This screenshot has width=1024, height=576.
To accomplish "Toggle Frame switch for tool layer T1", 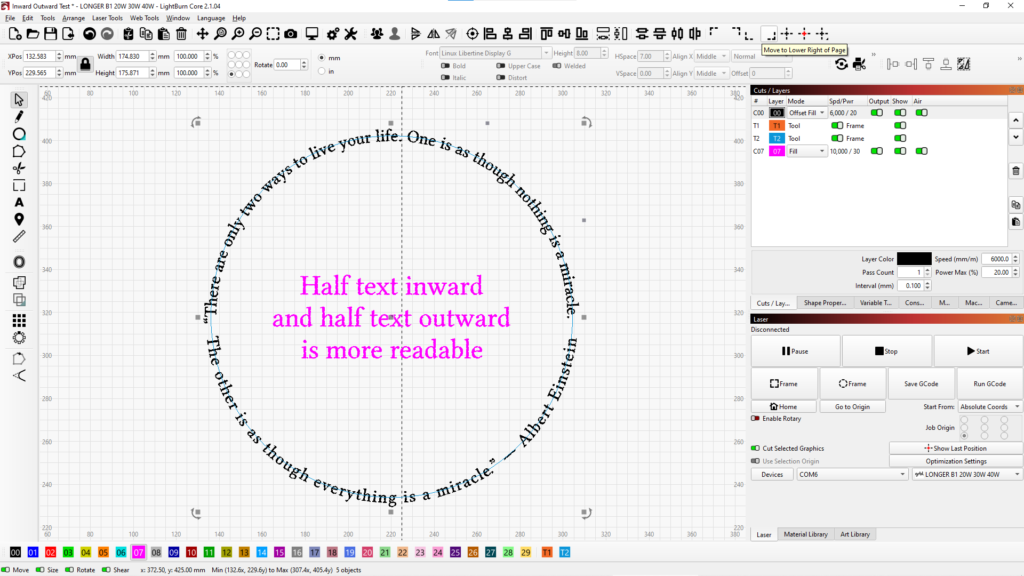I will (837, 125).
